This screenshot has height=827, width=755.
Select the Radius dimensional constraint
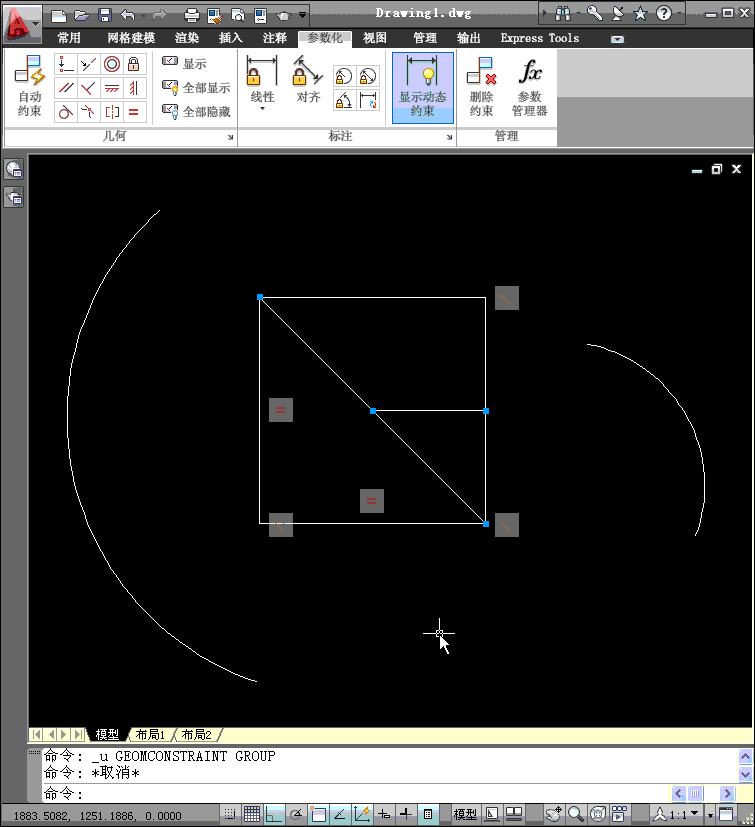click(x=344, y=76)
